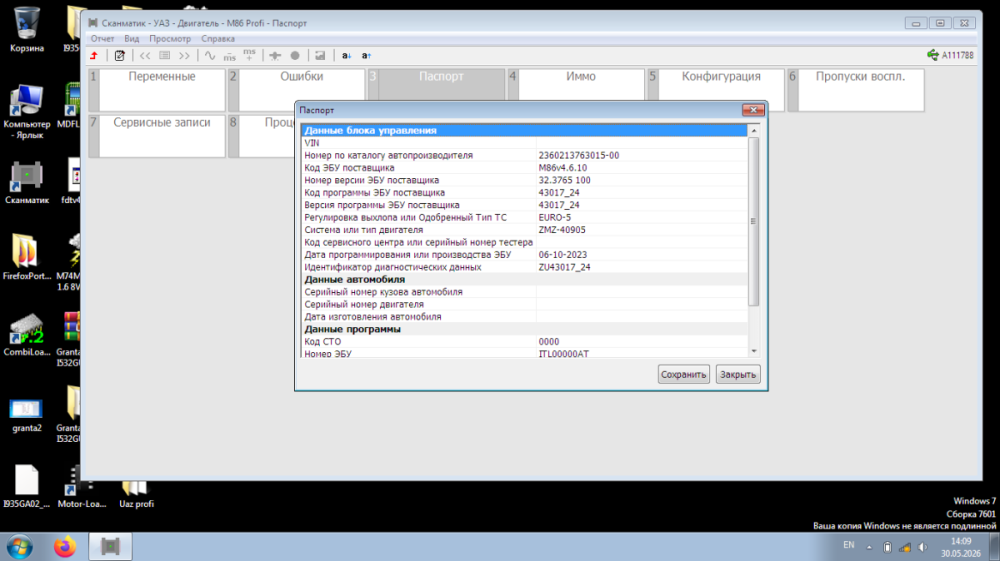Viewport: 1000px width, 561px height.
Task: Open the granta2 desktop icon
Action: pyautogui.click(x=27, y=414)
